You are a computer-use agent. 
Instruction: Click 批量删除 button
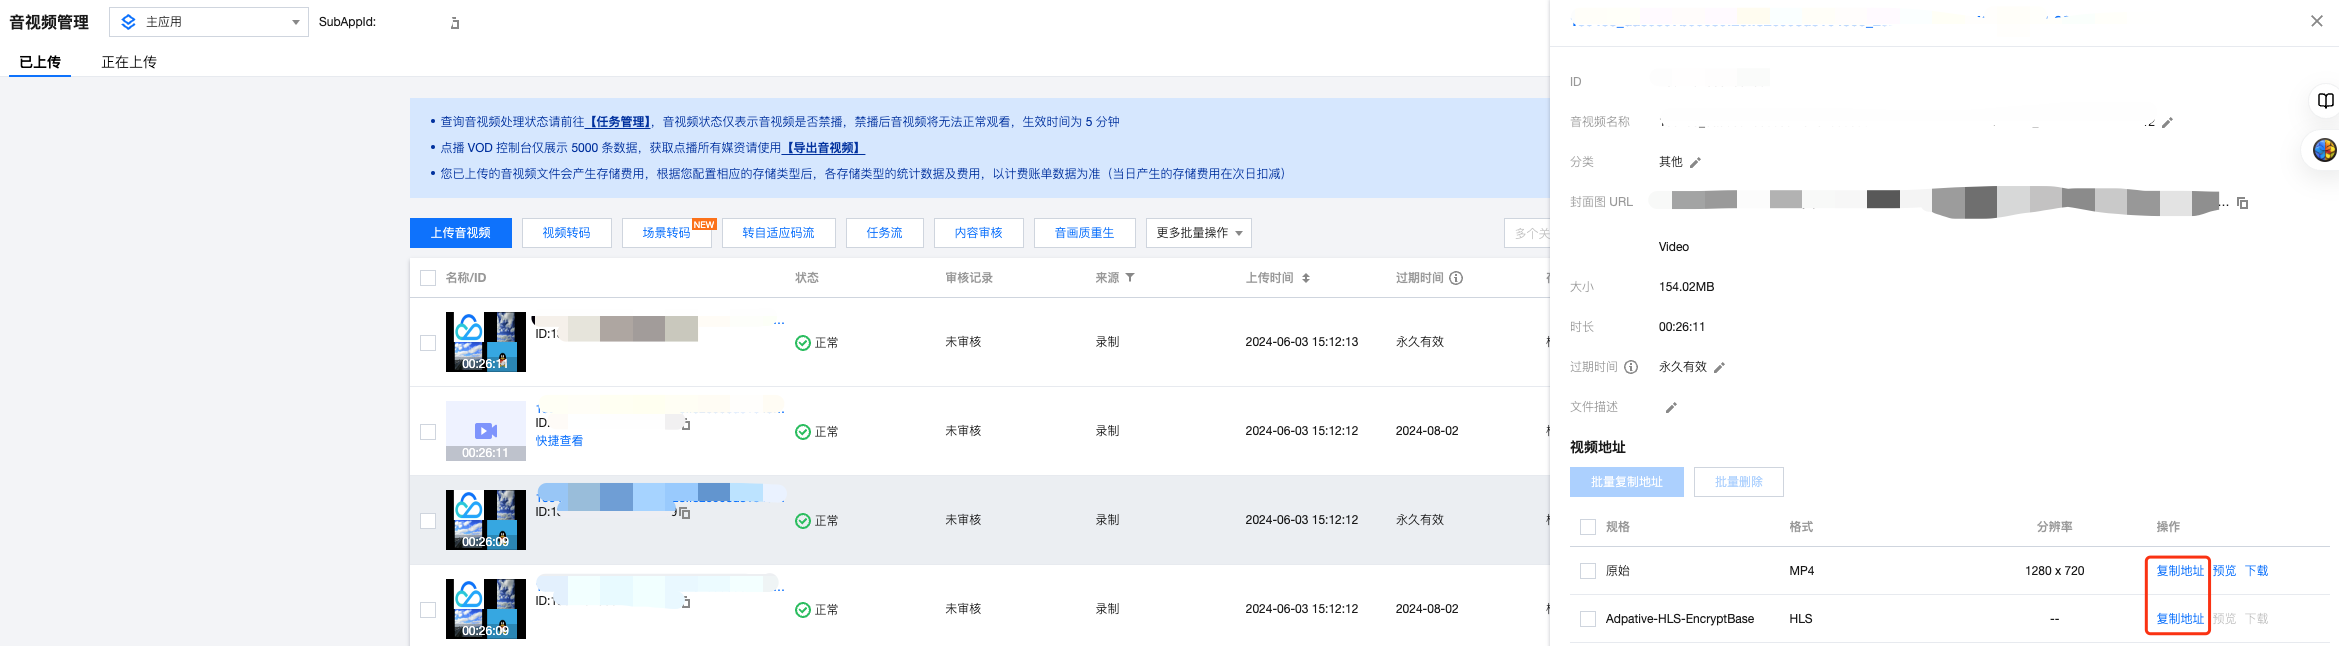[1739, 482]
